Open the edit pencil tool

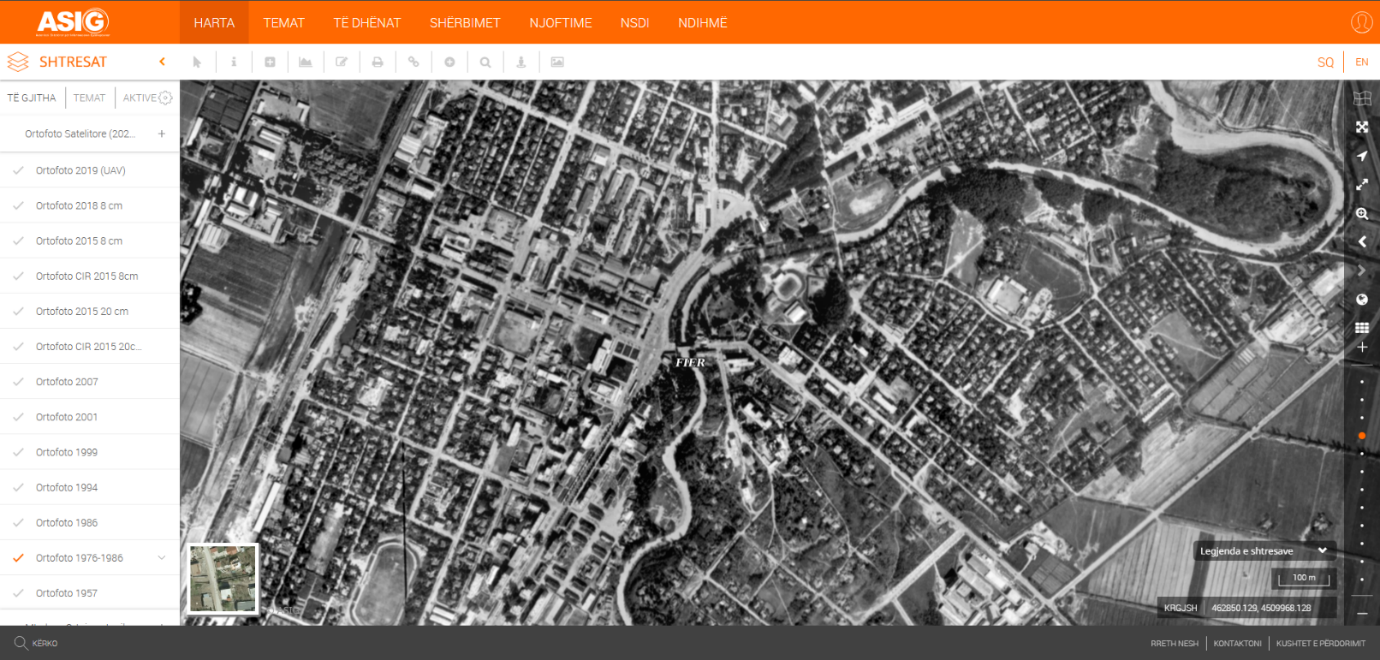[341, 62]
